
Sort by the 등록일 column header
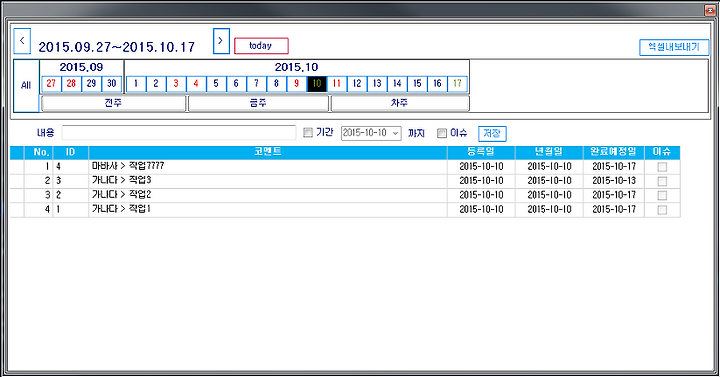tap(481, 152)
